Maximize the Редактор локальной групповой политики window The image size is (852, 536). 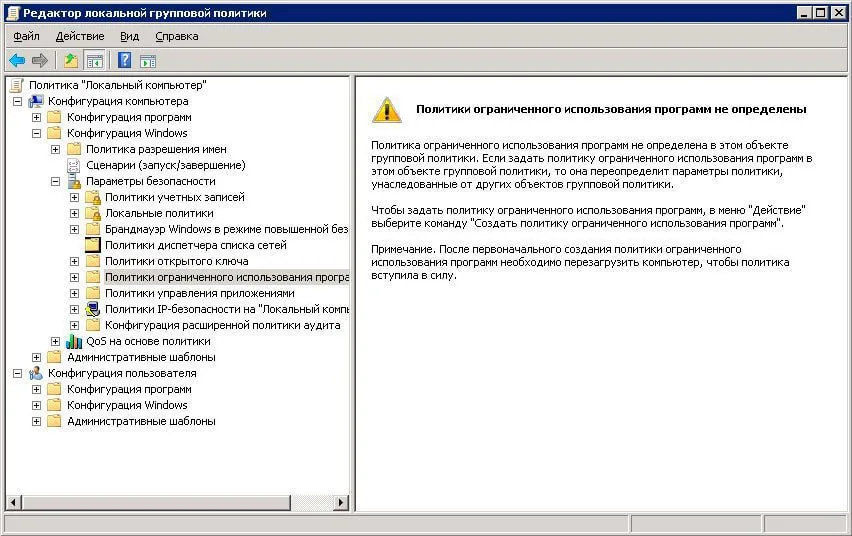coord(822,13)
